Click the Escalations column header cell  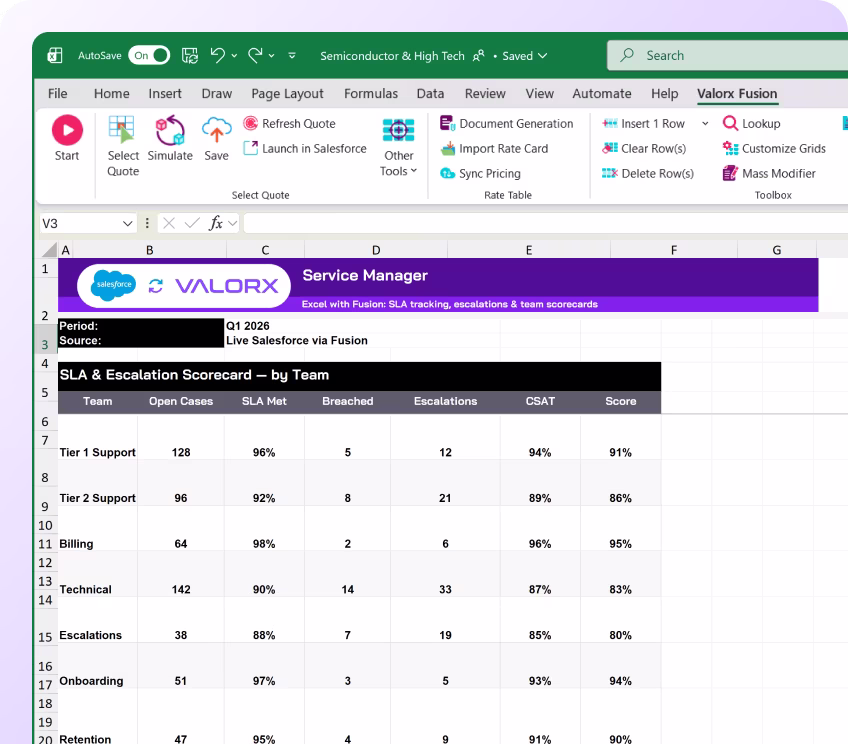(x=445, y=401)
